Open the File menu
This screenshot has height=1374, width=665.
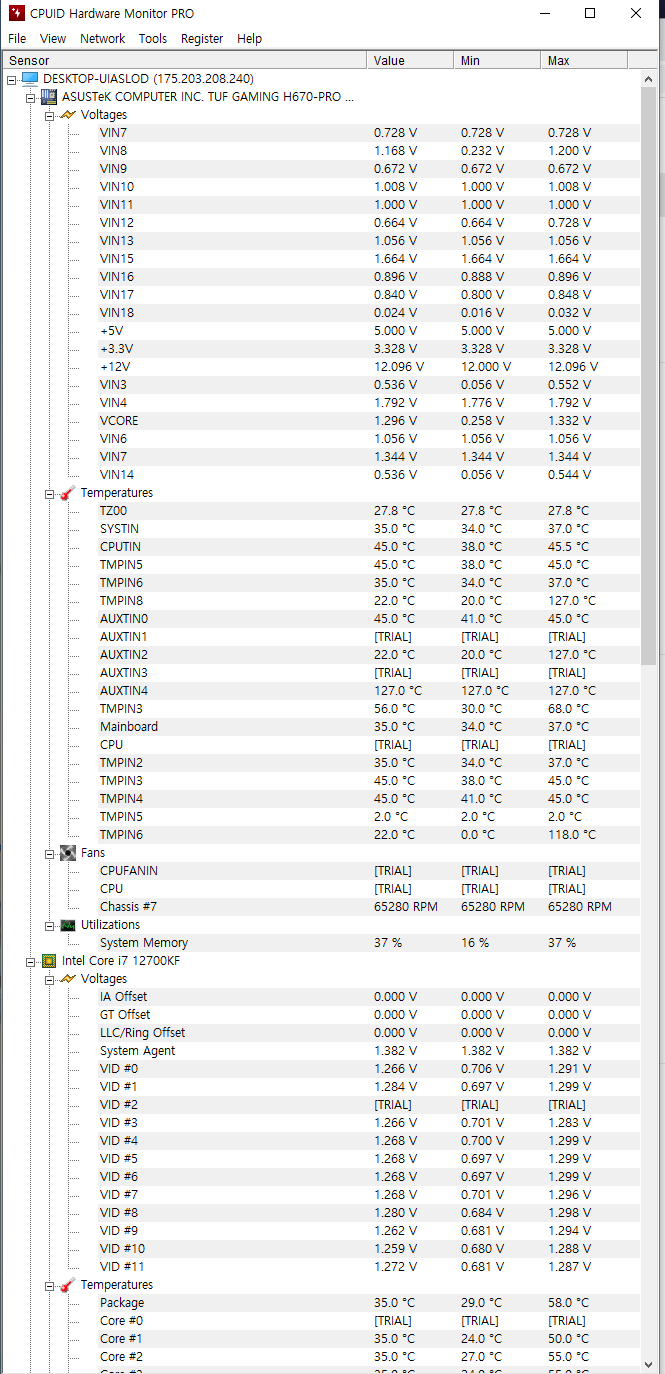point(17,39)
